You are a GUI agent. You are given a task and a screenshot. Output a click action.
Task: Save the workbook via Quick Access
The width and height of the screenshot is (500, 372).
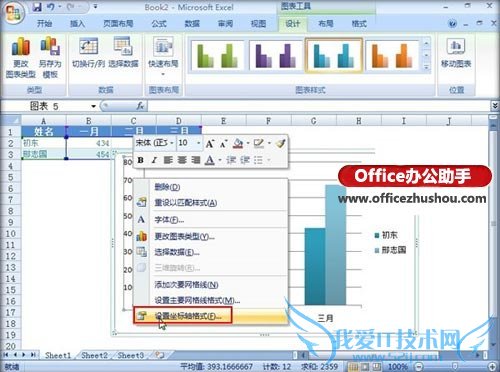coord(37,7)
